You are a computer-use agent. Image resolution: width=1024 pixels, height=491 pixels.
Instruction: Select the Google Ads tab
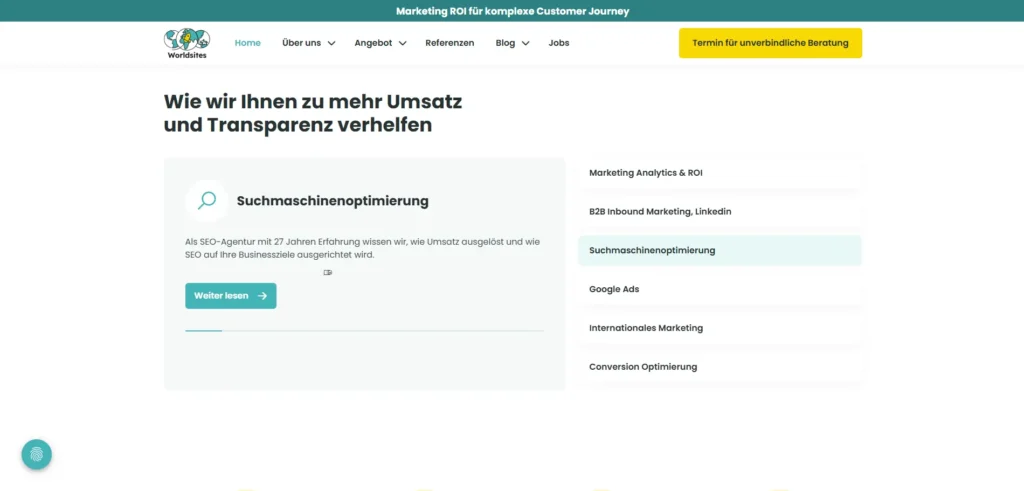point(720,289)
